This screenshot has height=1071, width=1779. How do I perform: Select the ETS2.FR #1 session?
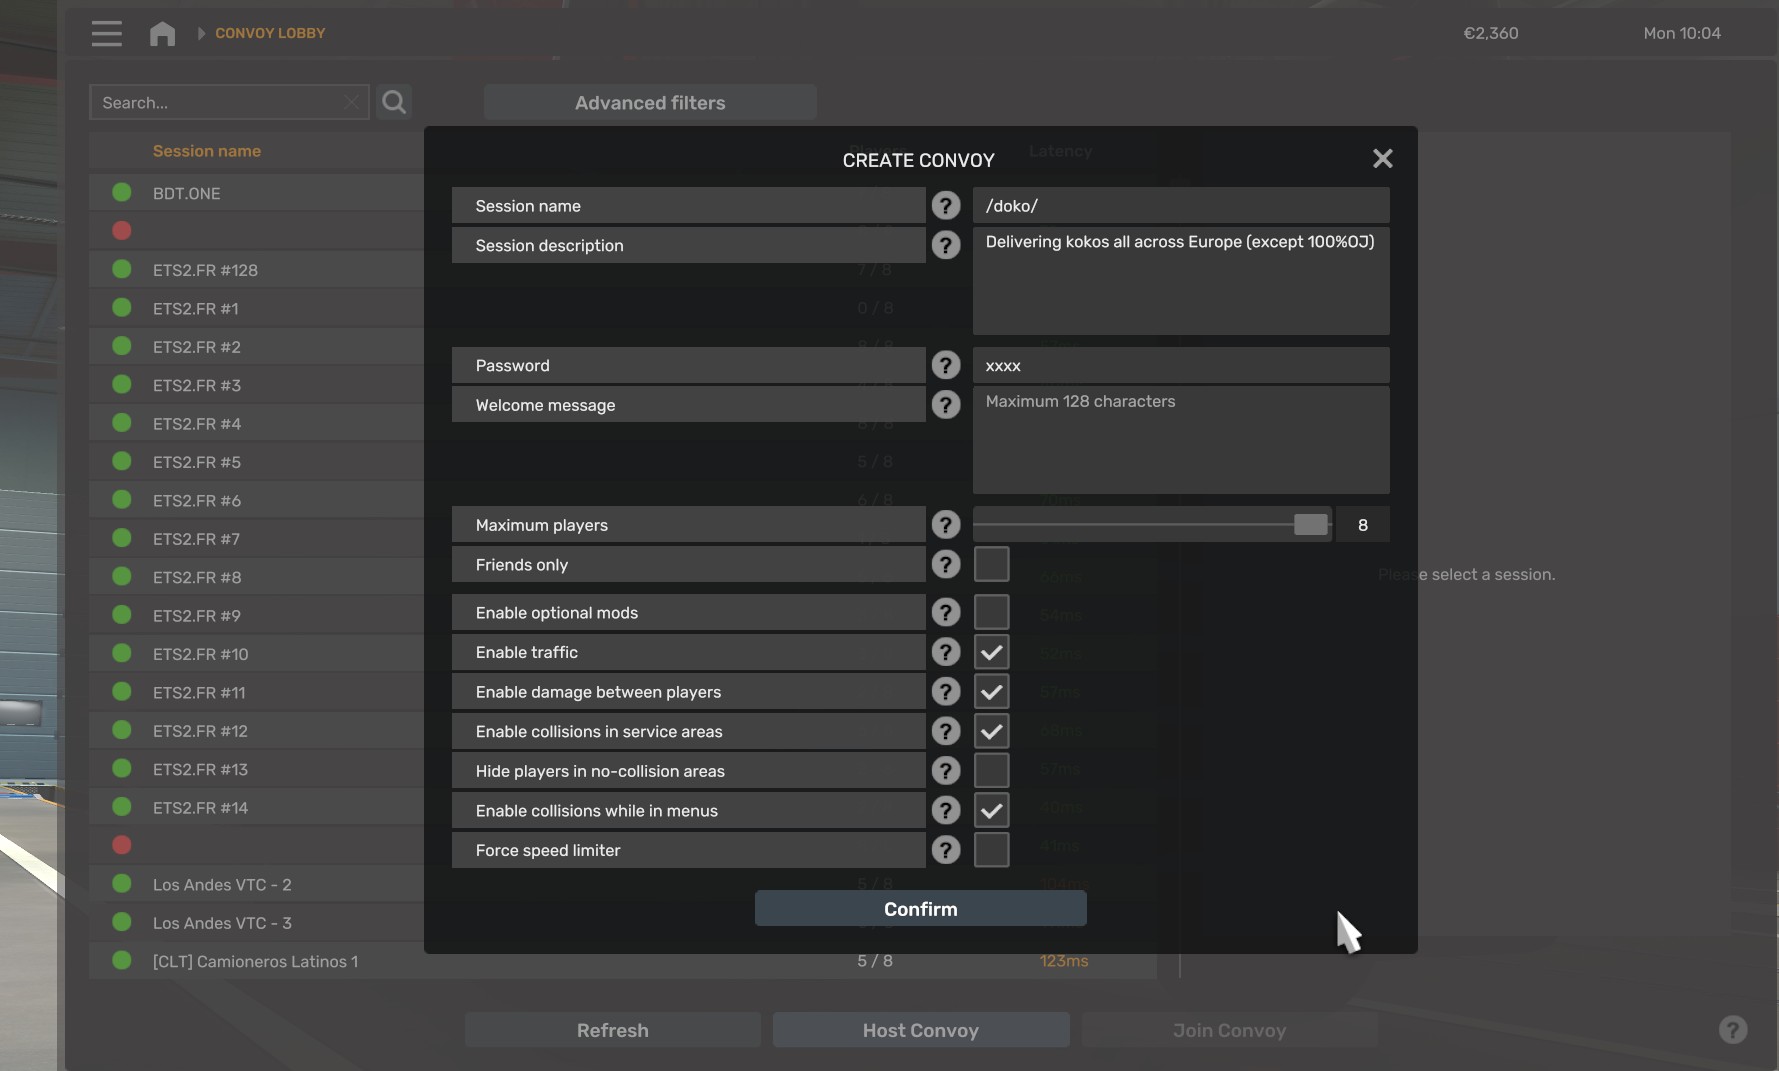257,308
